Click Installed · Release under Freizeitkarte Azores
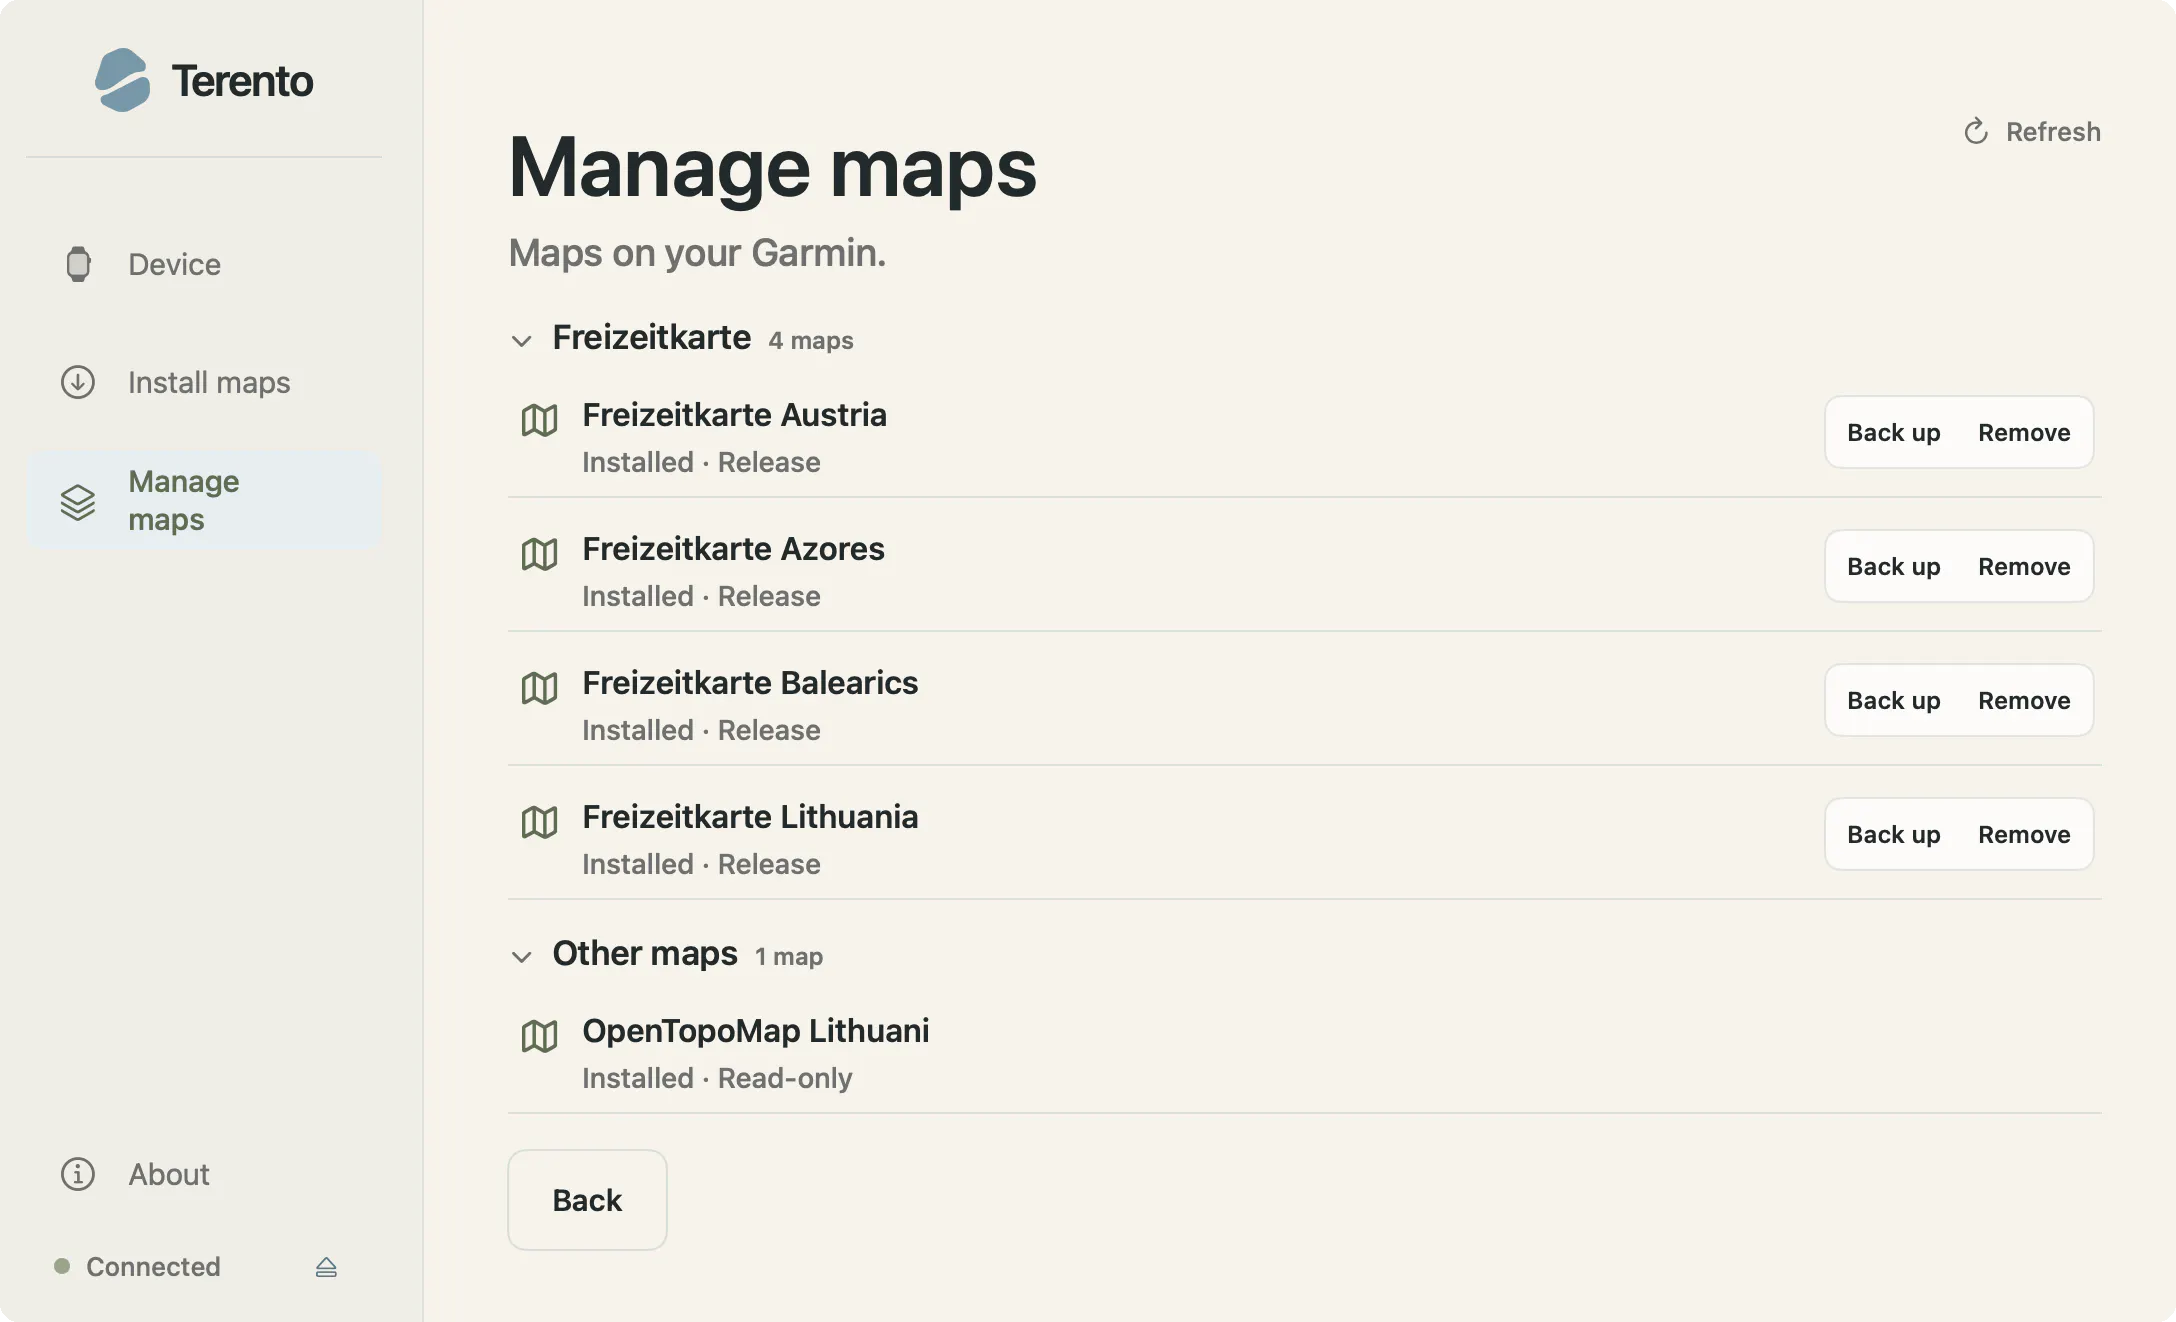Image resolution: width=2176 pixels, height=1322 pixels. 701,596
